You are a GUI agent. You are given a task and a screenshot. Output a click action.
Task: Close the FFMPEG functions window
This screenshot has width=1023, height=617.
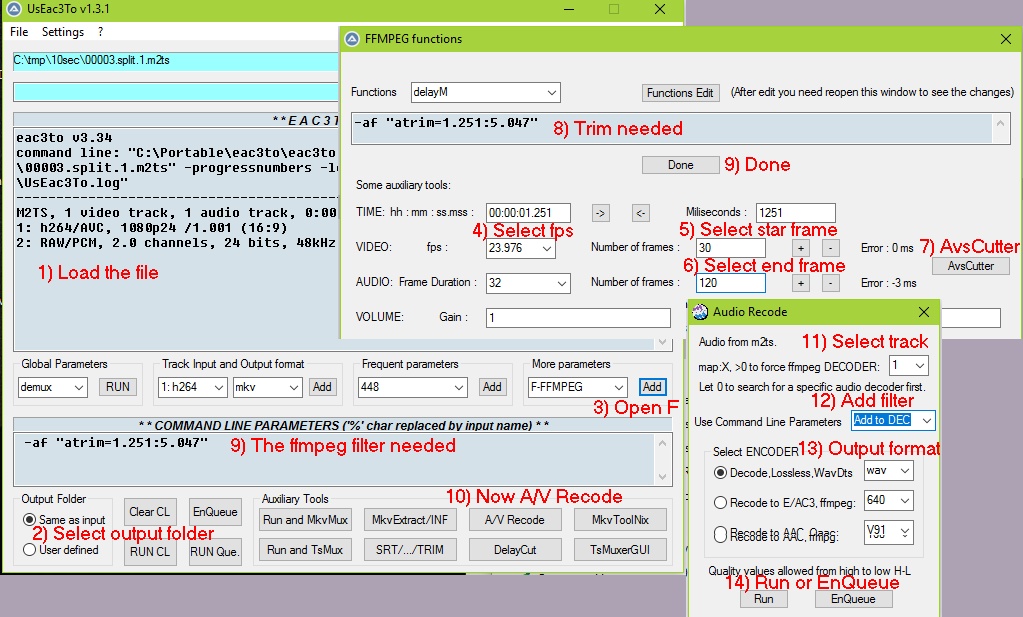tap(1005, 39)
